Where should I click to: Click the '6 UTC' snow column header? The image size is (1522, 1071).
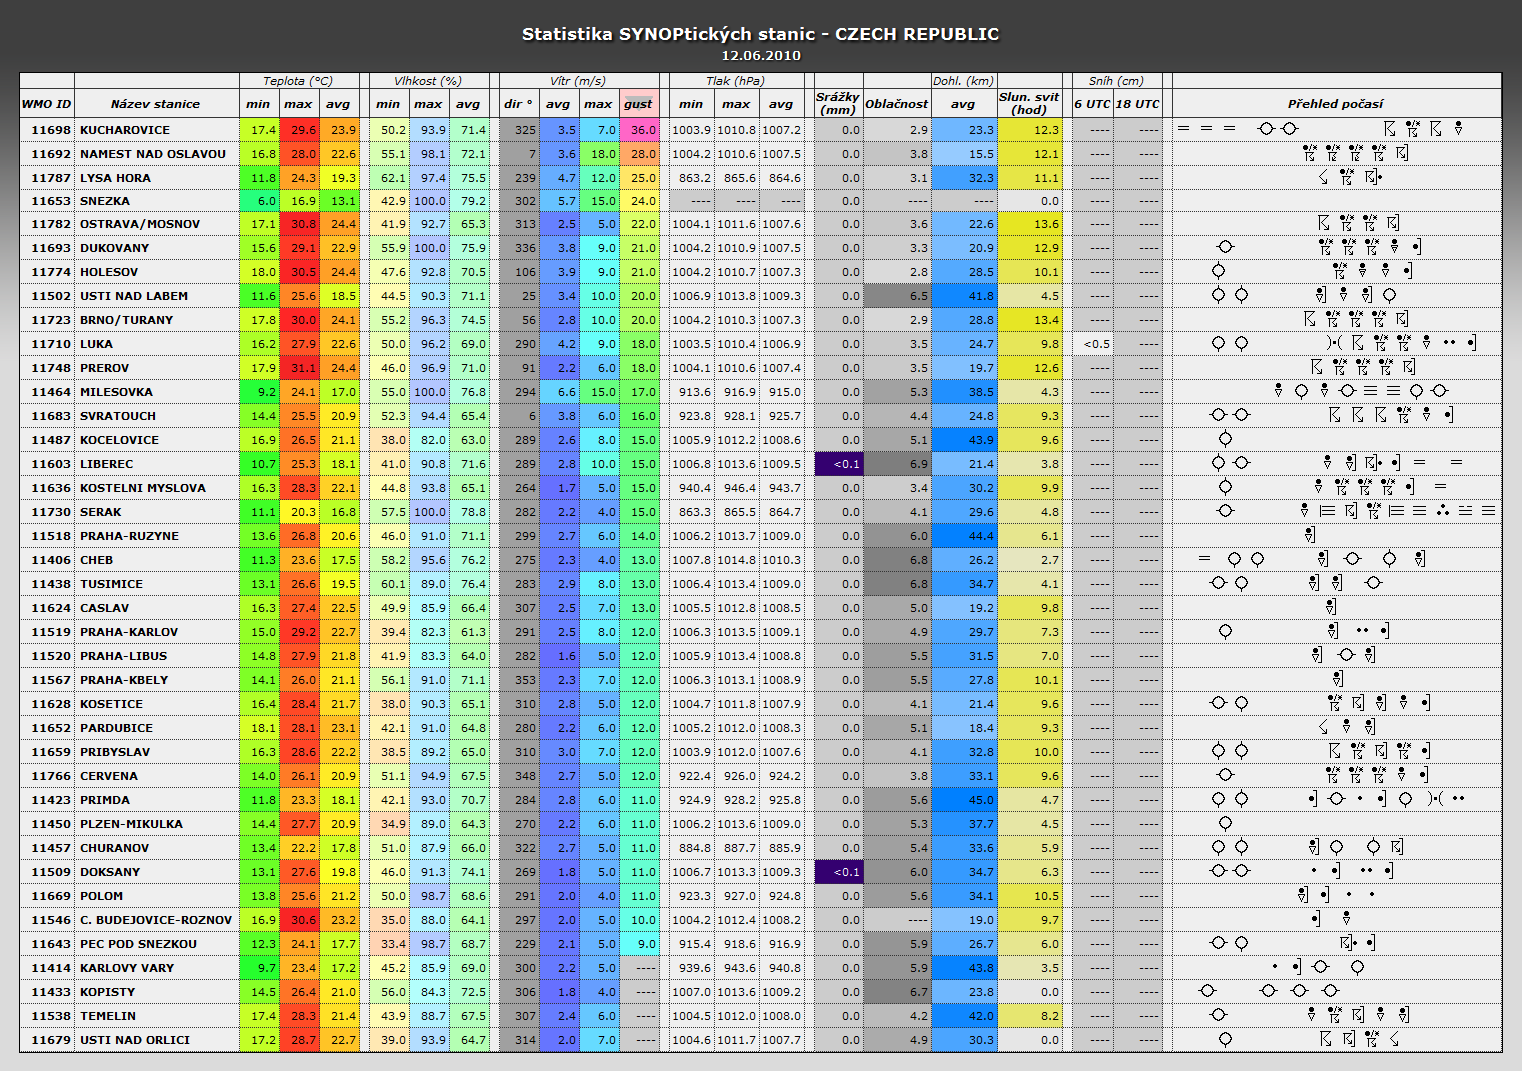tap(1092, 104)
